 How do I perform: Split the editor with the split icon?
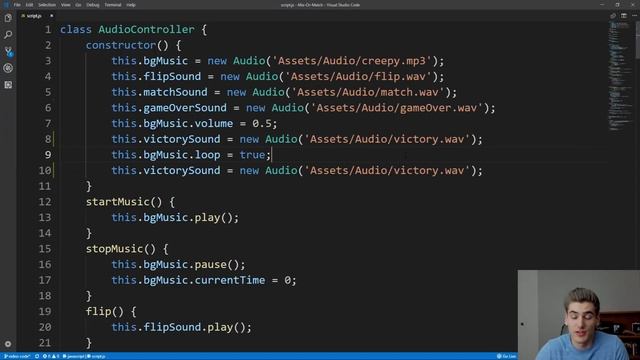624,16
